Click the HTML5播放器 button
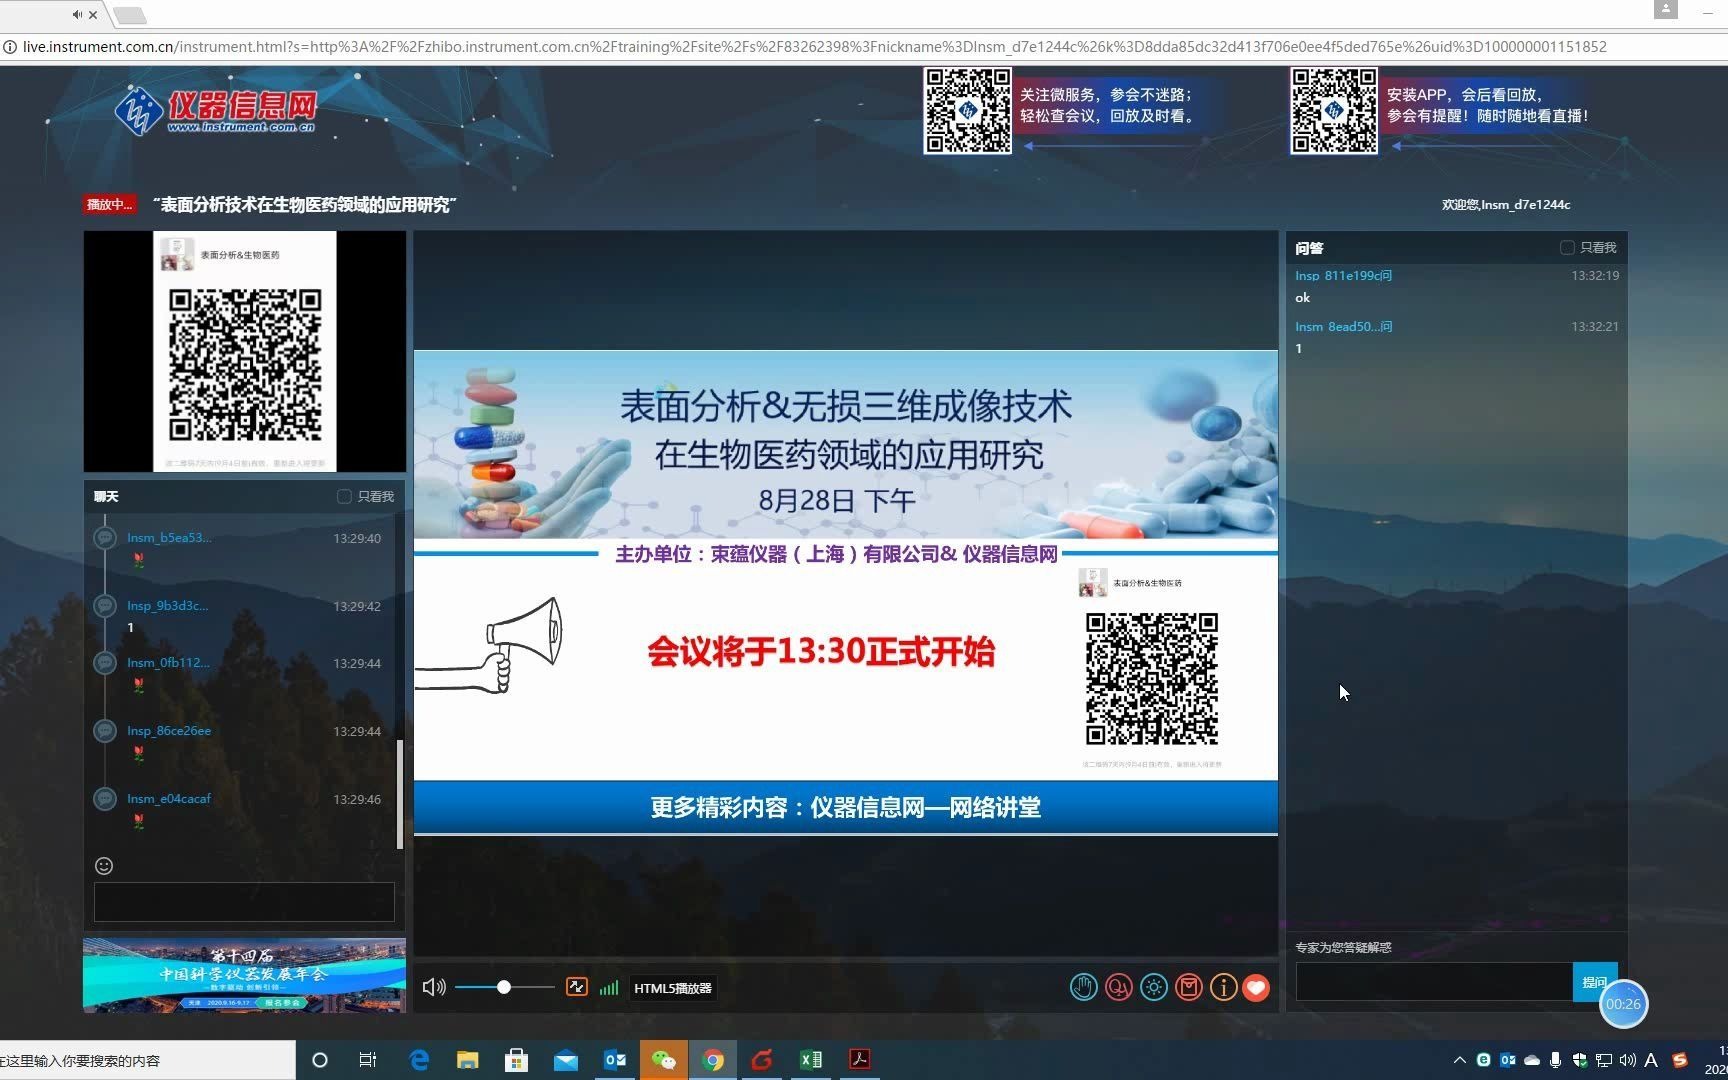 [x=673, y=988]
